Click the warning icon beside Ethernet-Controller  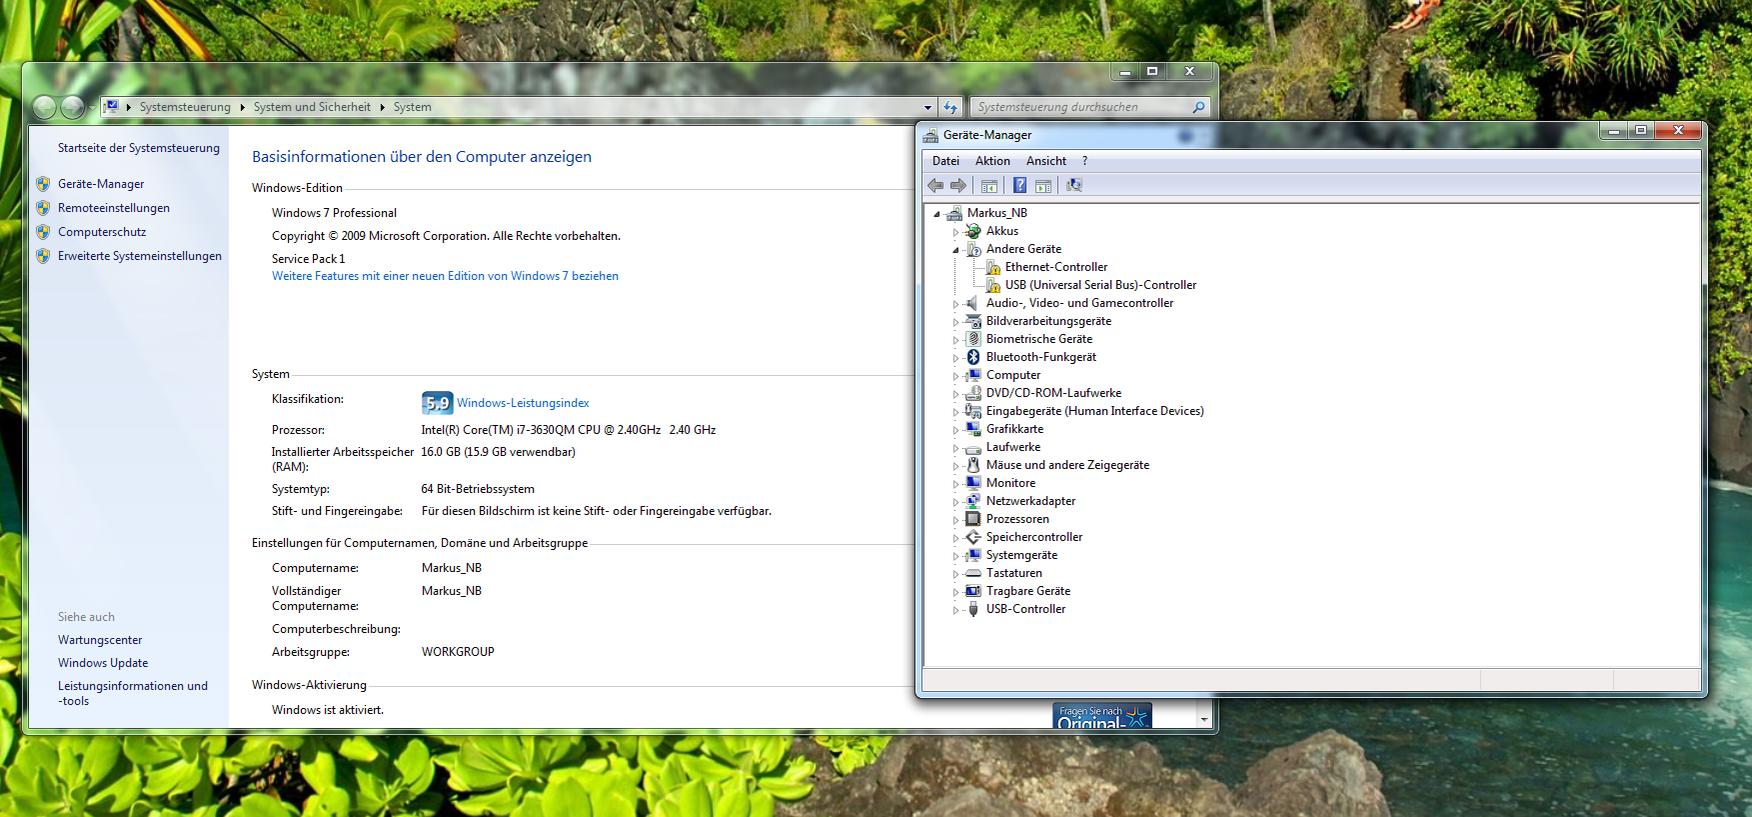(x=993, y=267)
